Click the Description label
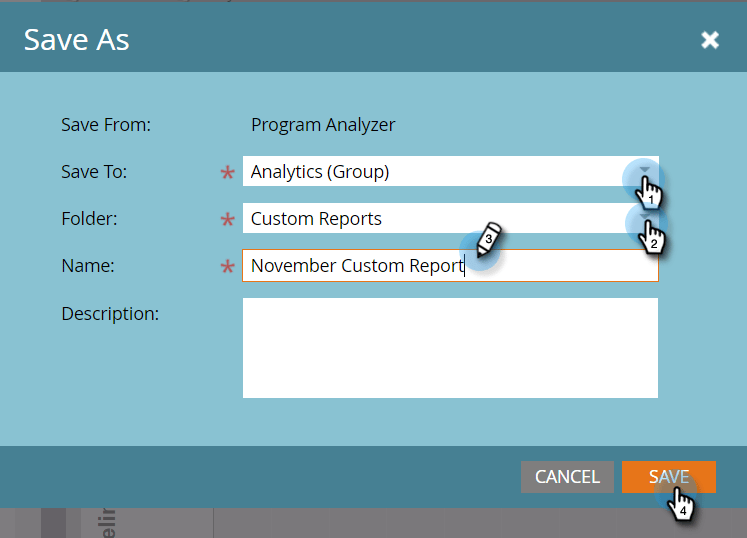The width and height of the screenshot is (747, 538). click(x=110, y=313)
